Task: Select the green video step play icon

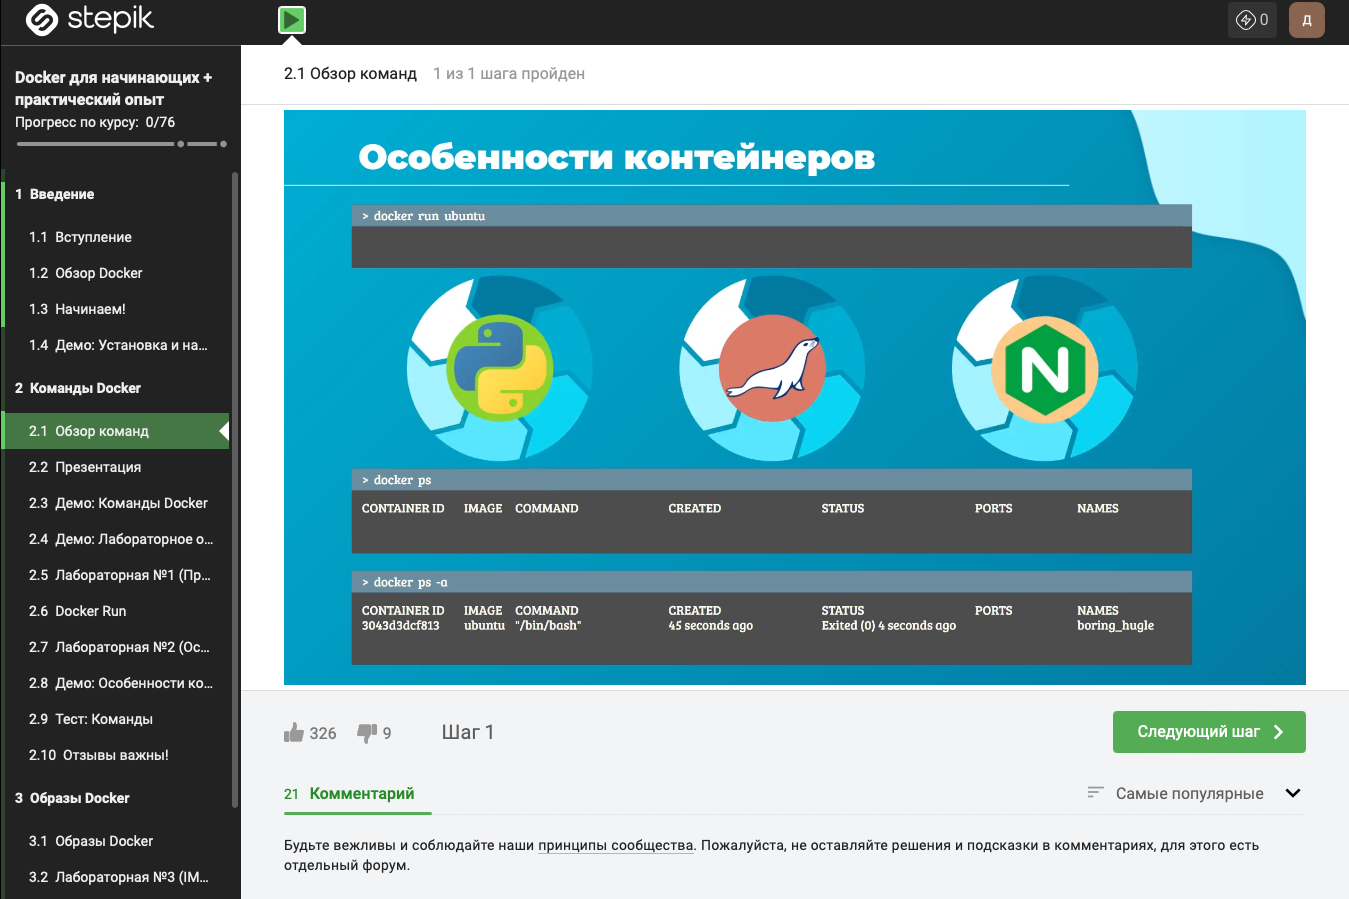Action: (292, 20)
